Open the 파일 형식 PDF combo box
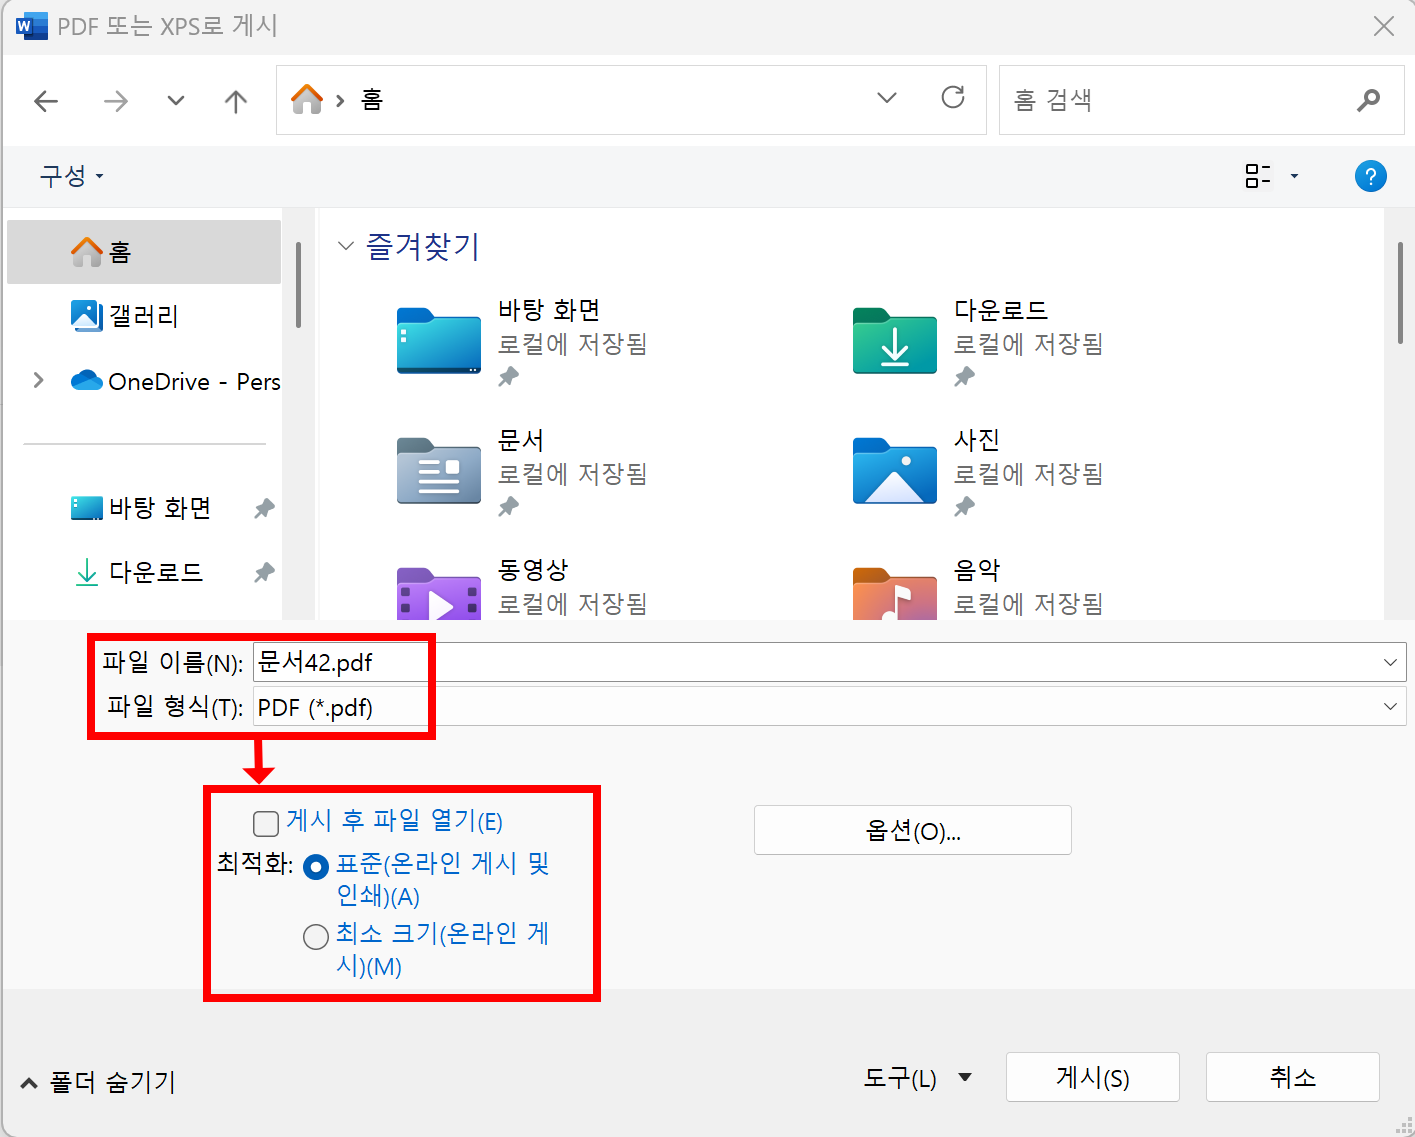This screenshot has height=1137, width=1415. 829,707
